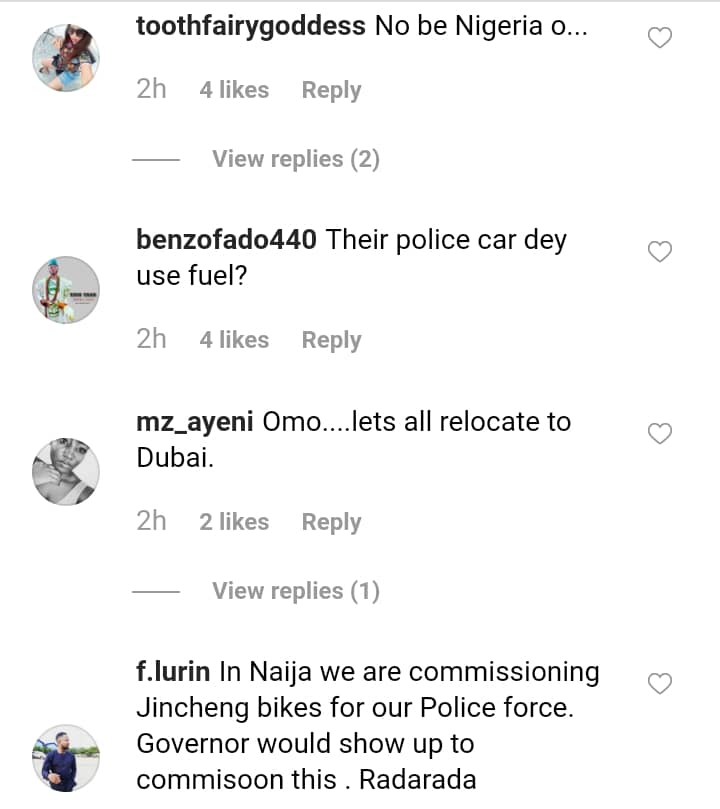Heart f.lurin's Jincheng bikes comment
Viewport: 720px width, 809px height.
pyautogui.click(x=660, y=684)
